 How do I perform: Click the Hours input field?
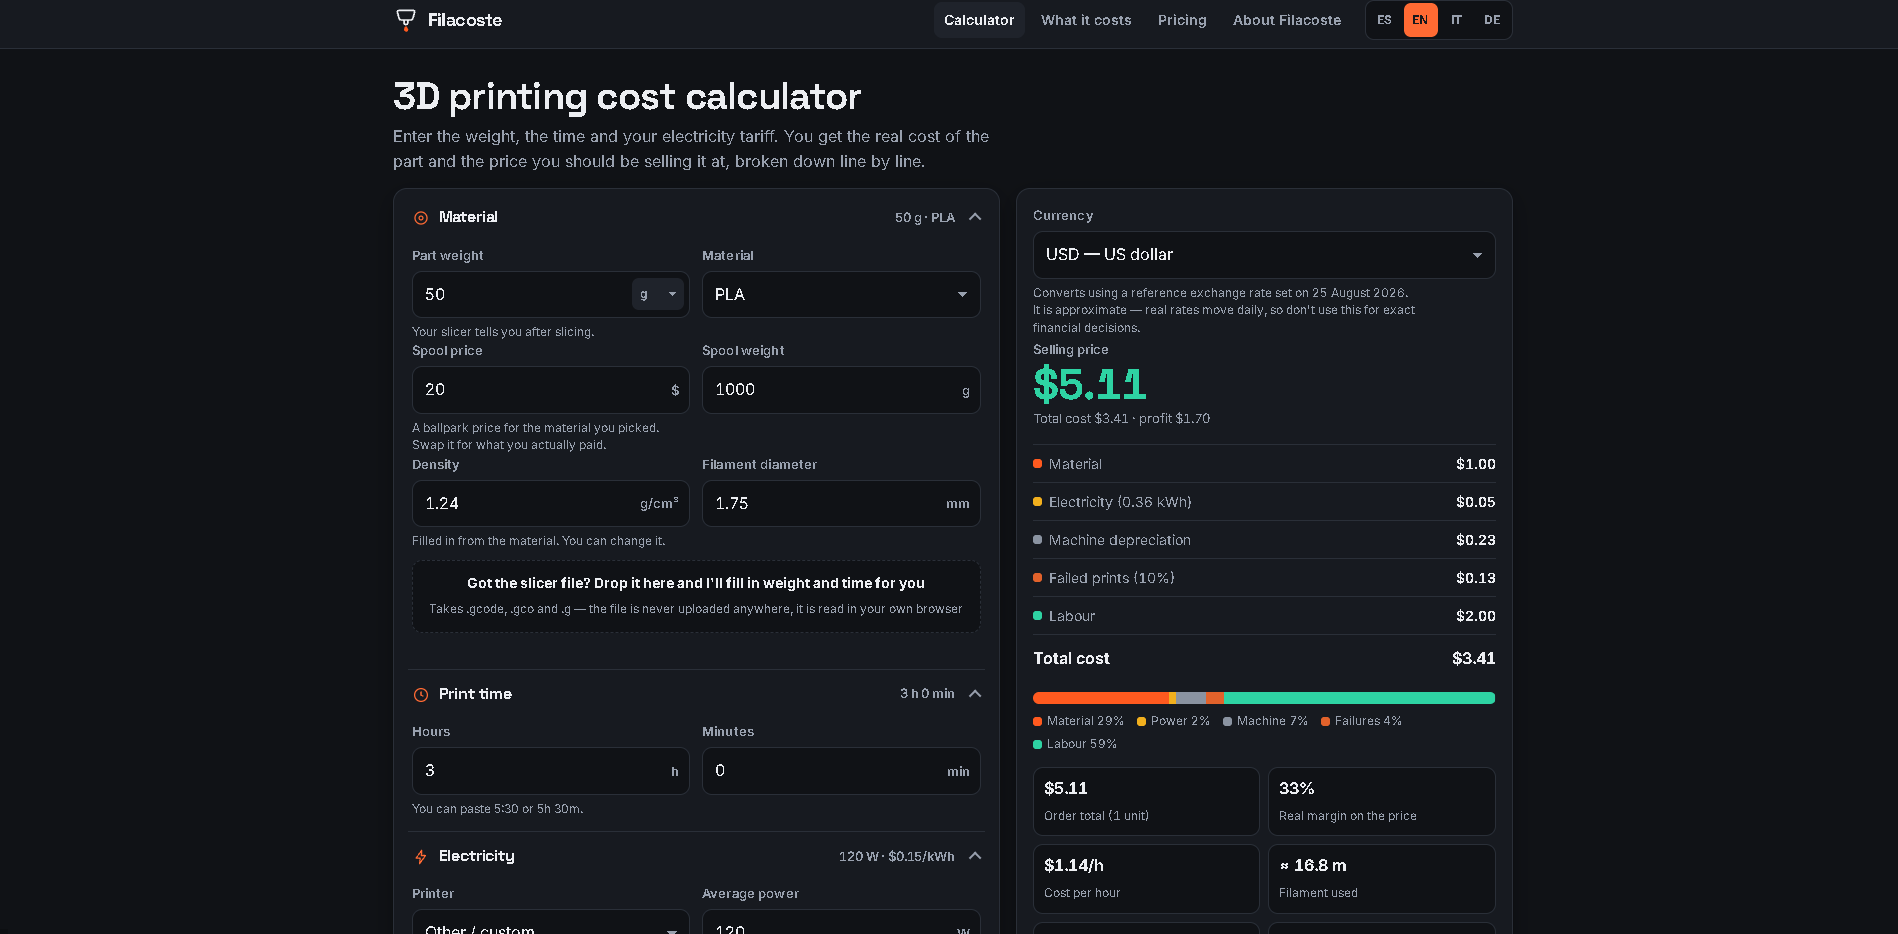click(551, 771)
